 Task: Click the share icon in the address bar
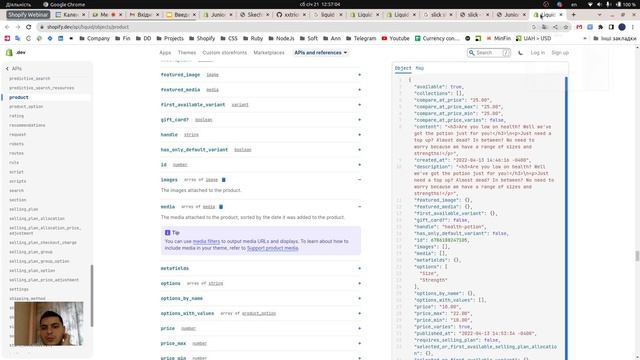coord(555,27)
